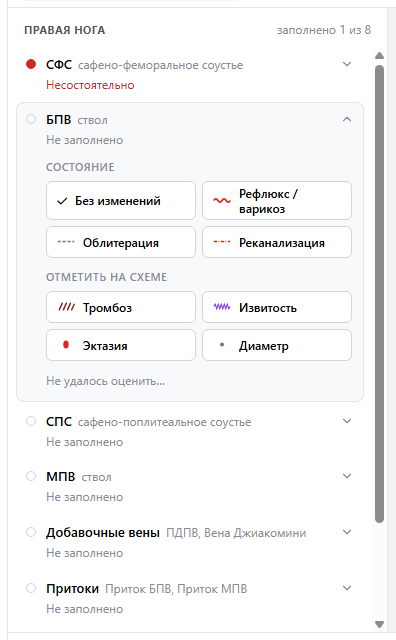Viewport: 396px width, 640px height.
Task: Click the Не удалось оценить... field
Action: (105, 381)
